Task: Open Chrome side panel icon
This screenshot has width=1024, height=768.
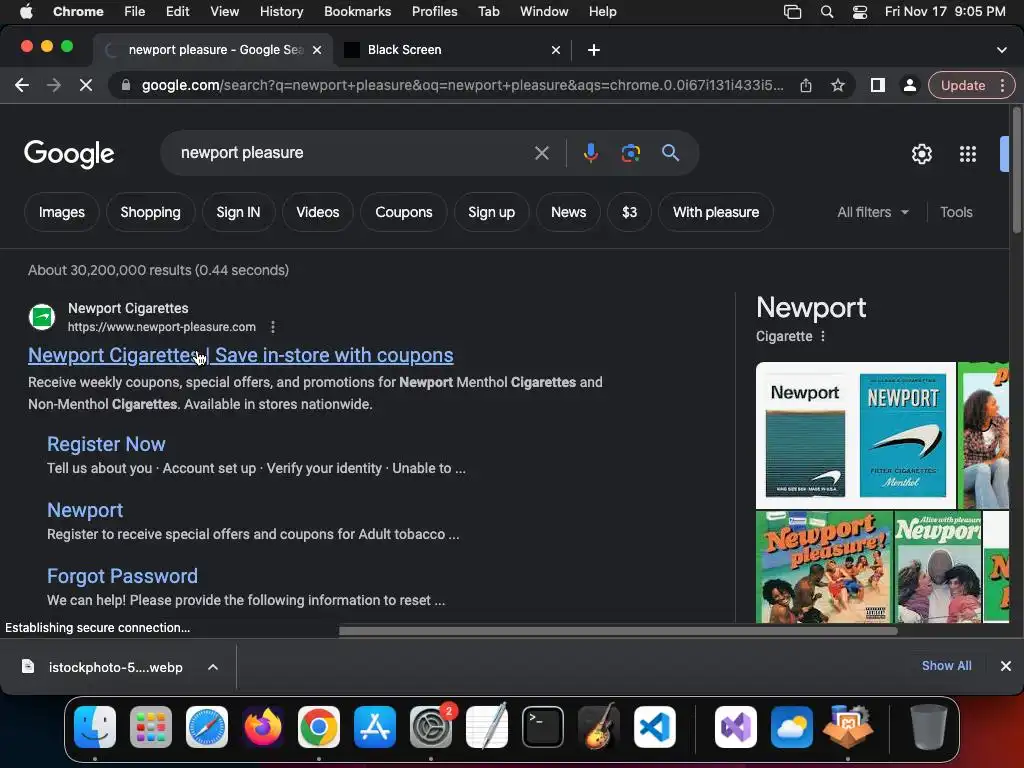Action: 878,85
